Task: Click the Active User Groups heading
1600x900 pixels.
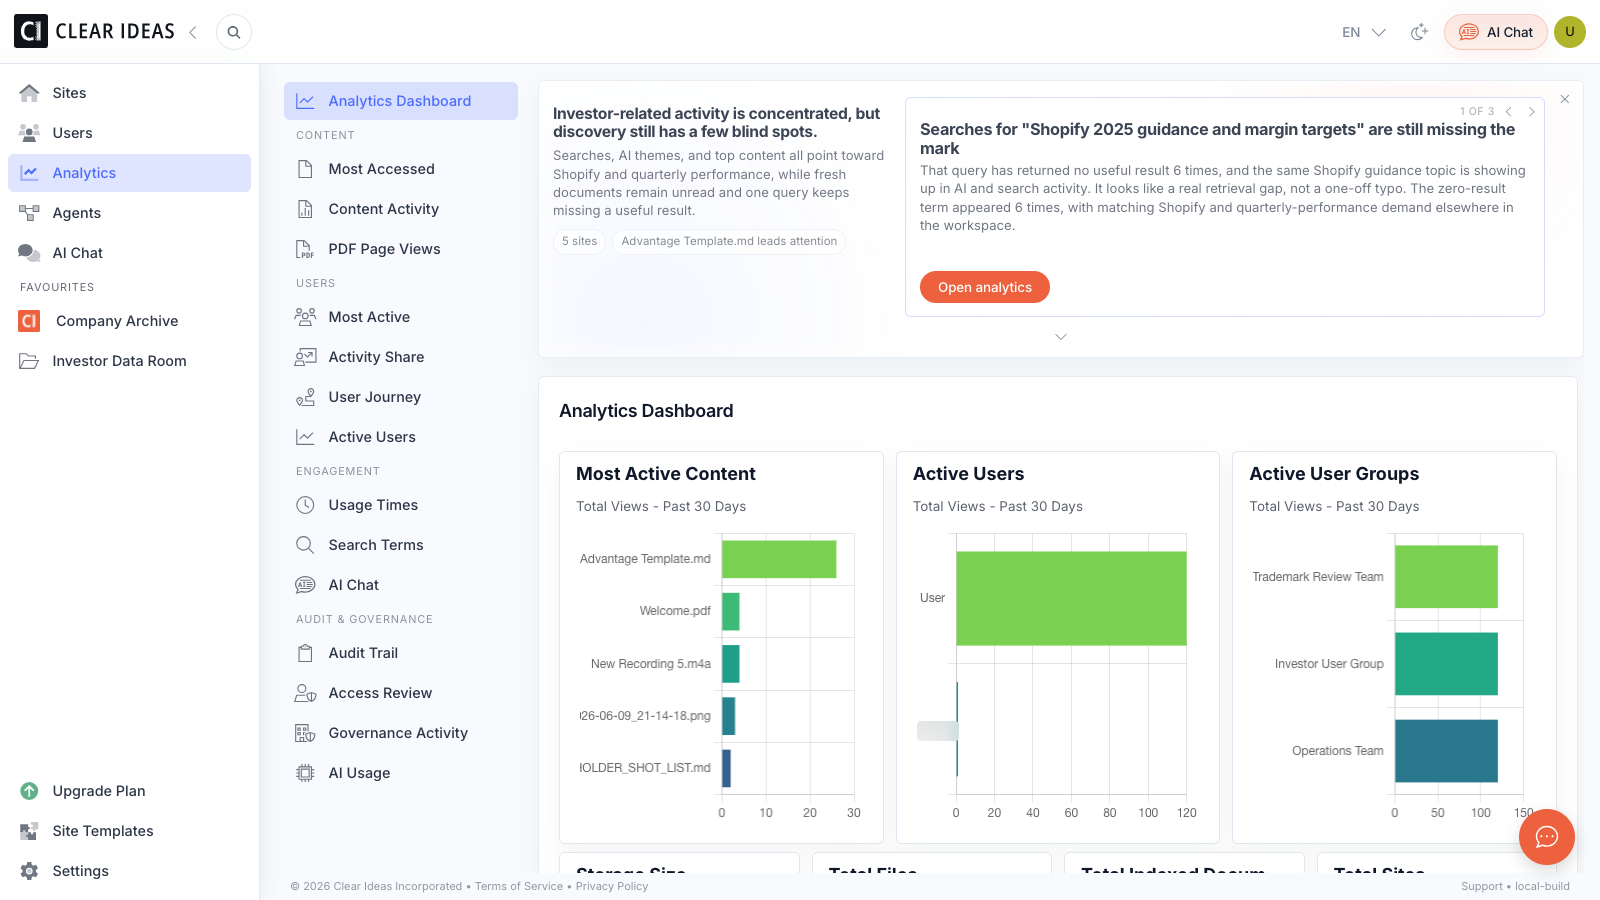Action: (1334, 474)
